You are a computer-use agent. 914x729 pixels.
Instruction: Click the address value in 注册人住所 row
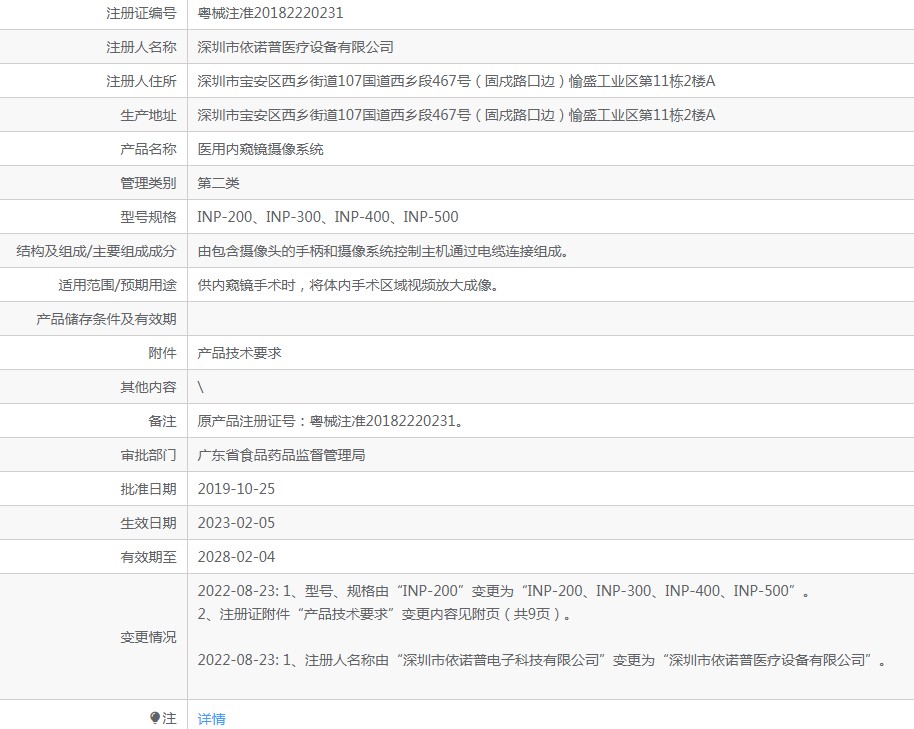[x=456, y=81]
